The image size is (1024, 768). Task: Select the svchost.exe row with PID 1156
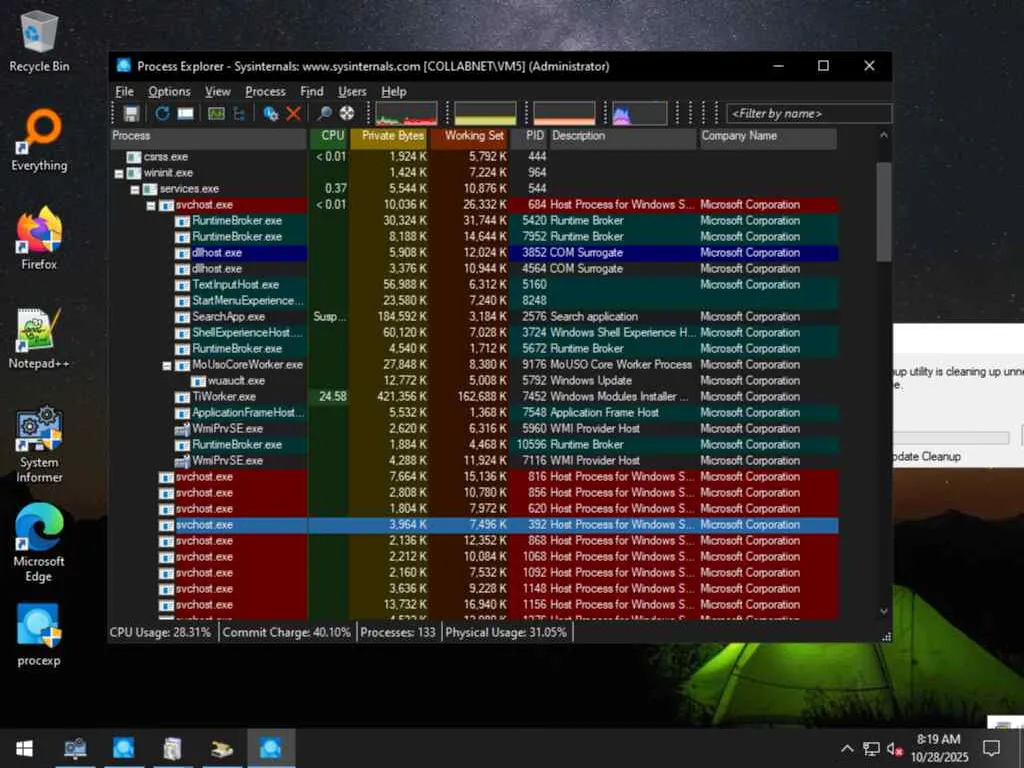coord(473,605)
